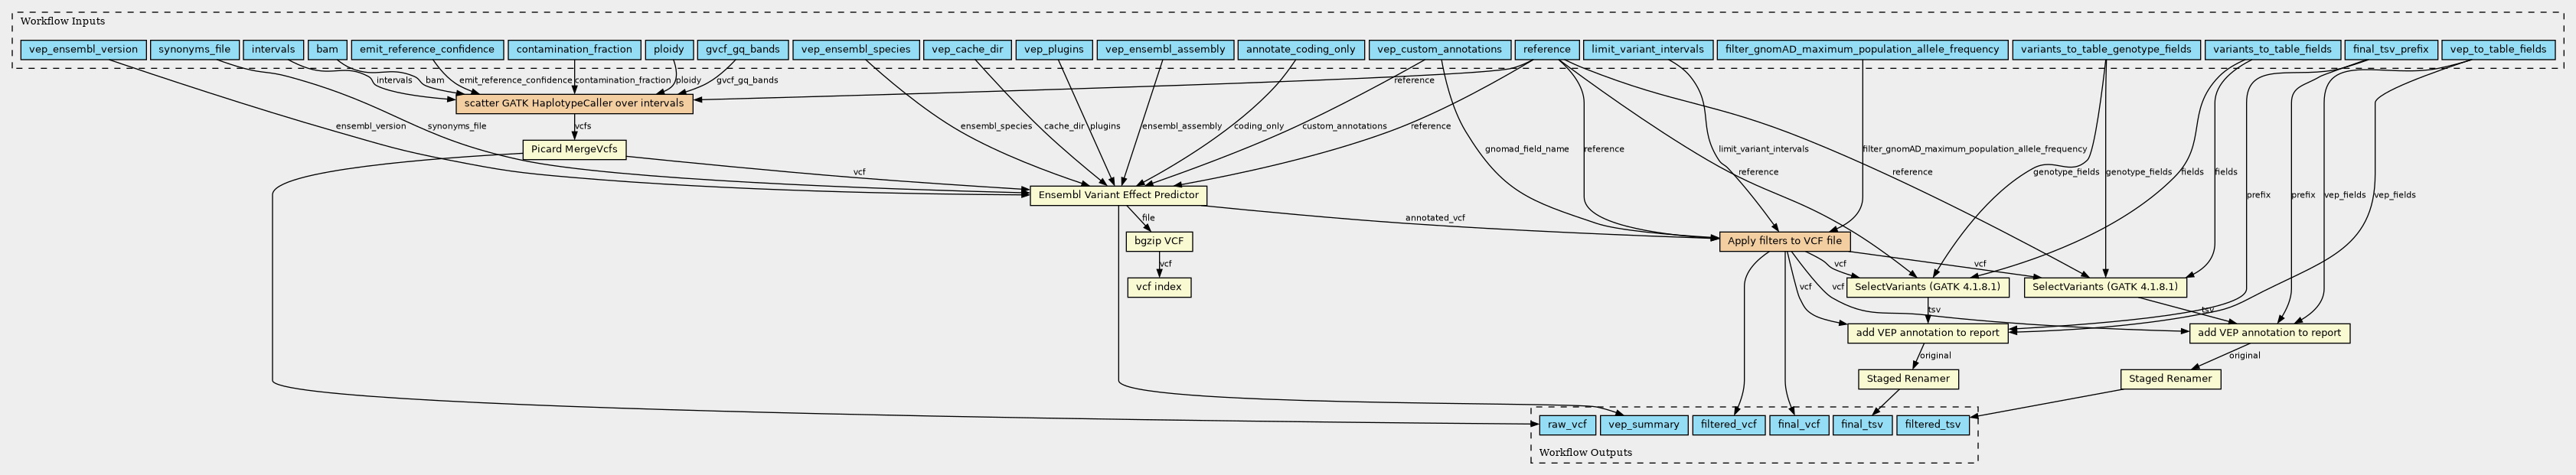The width and height of the screenshot is (2576, 475).
Task: Select the vep_ensembl_species input node
Action: [x=857, y=50]
